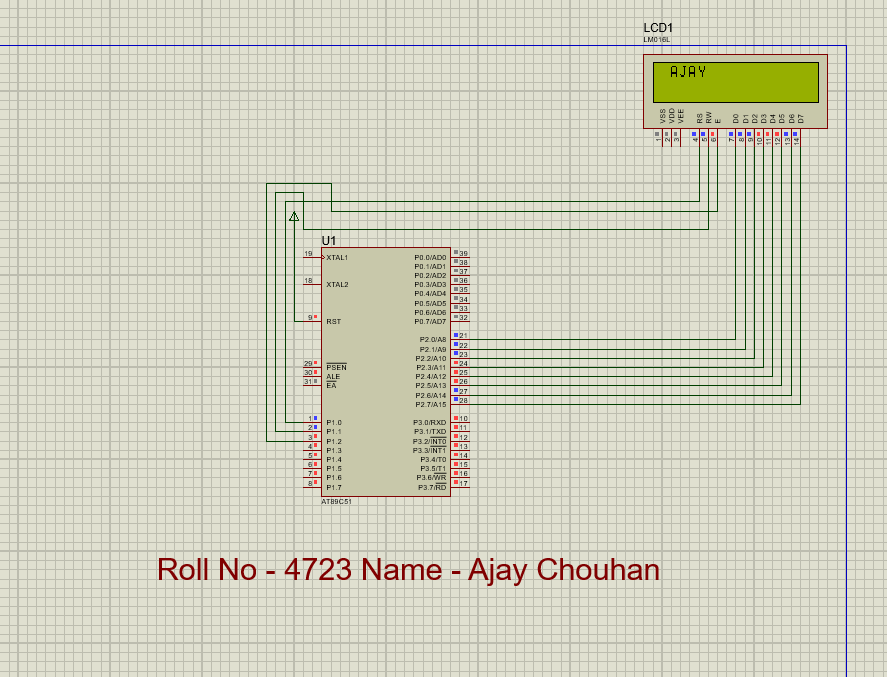Click the LM016L part value label

656,40
